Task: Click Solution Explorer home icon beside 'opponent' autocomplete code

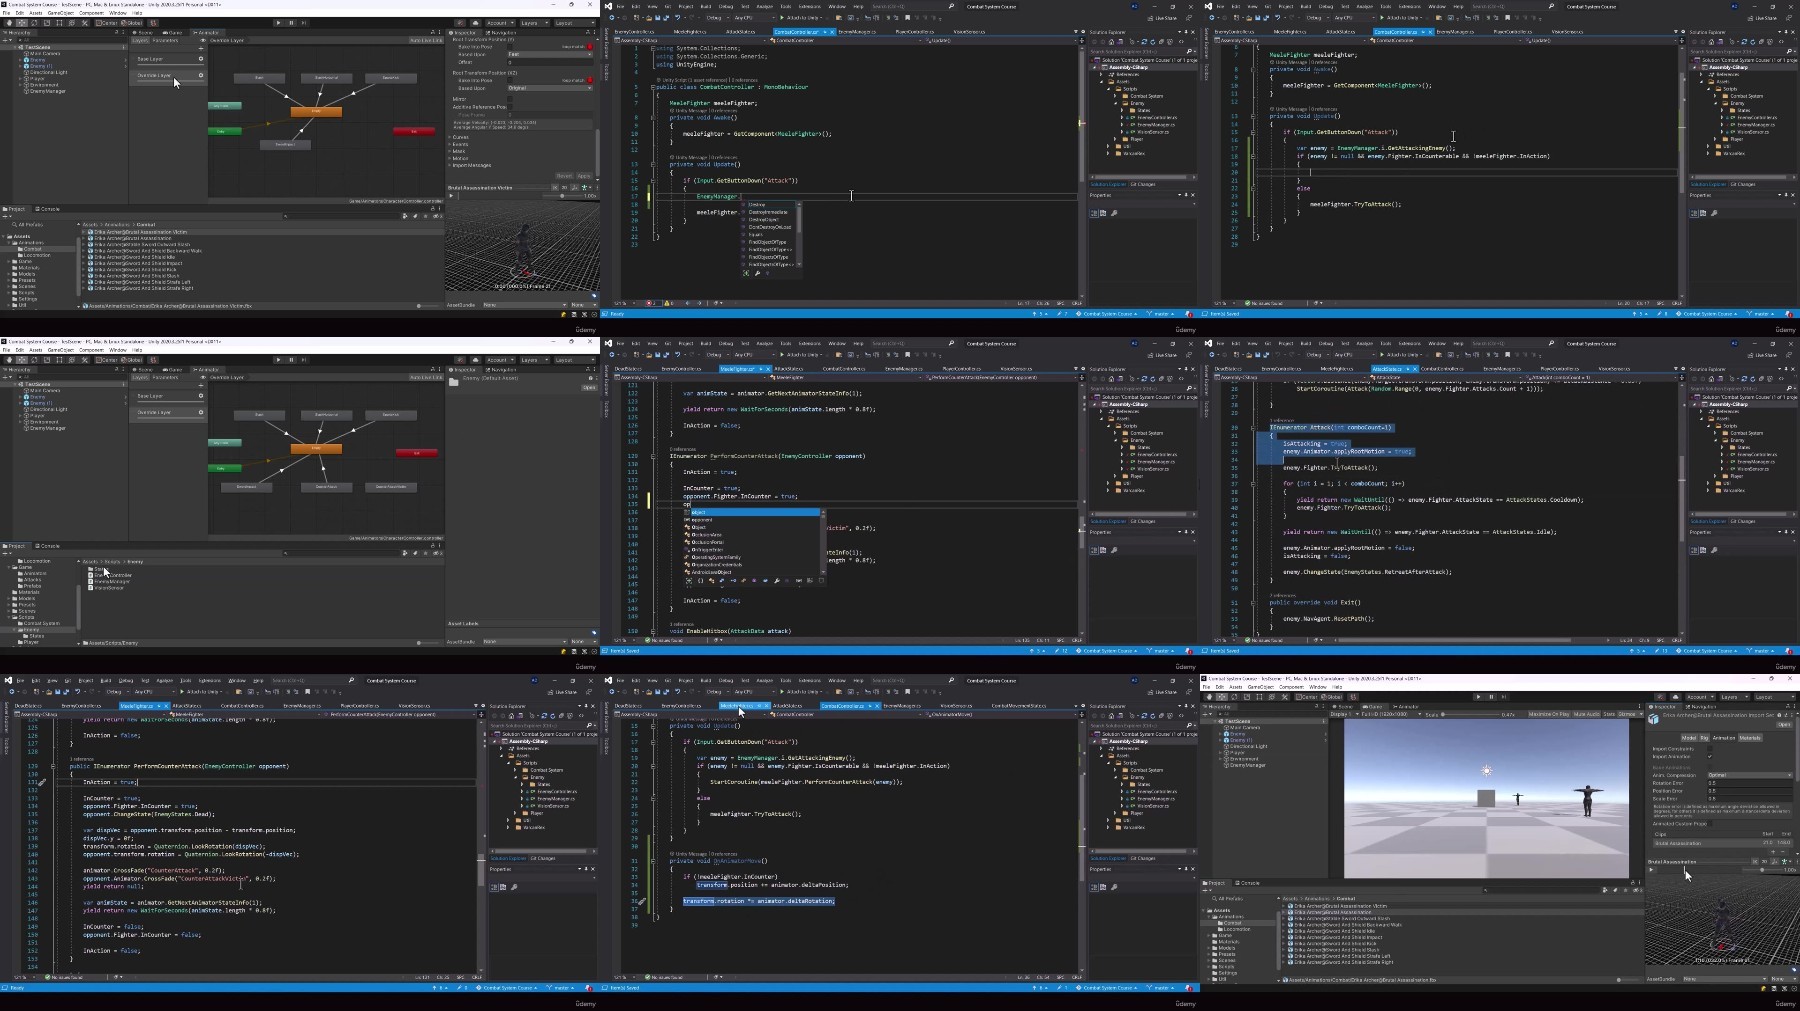Action: [1111, 379]
